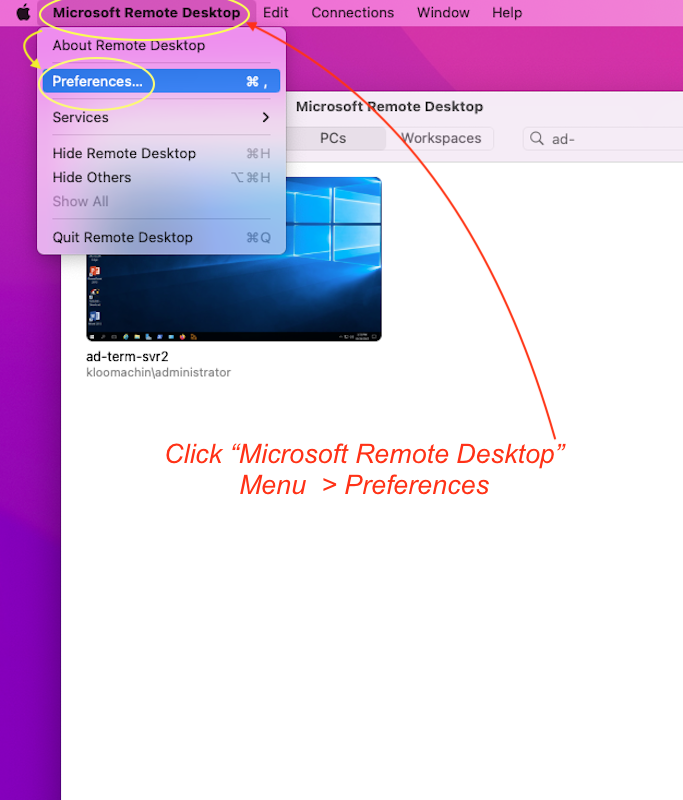Choose Hide Others
The image size is (683, 800).
coord(161,178)
